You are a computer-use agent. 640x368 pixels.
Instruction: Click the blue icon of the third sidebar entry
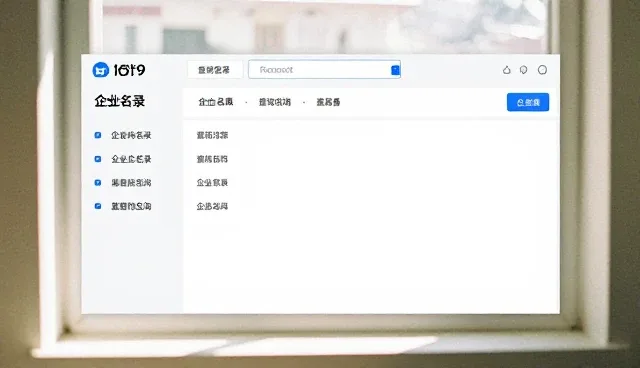[98, 182]
